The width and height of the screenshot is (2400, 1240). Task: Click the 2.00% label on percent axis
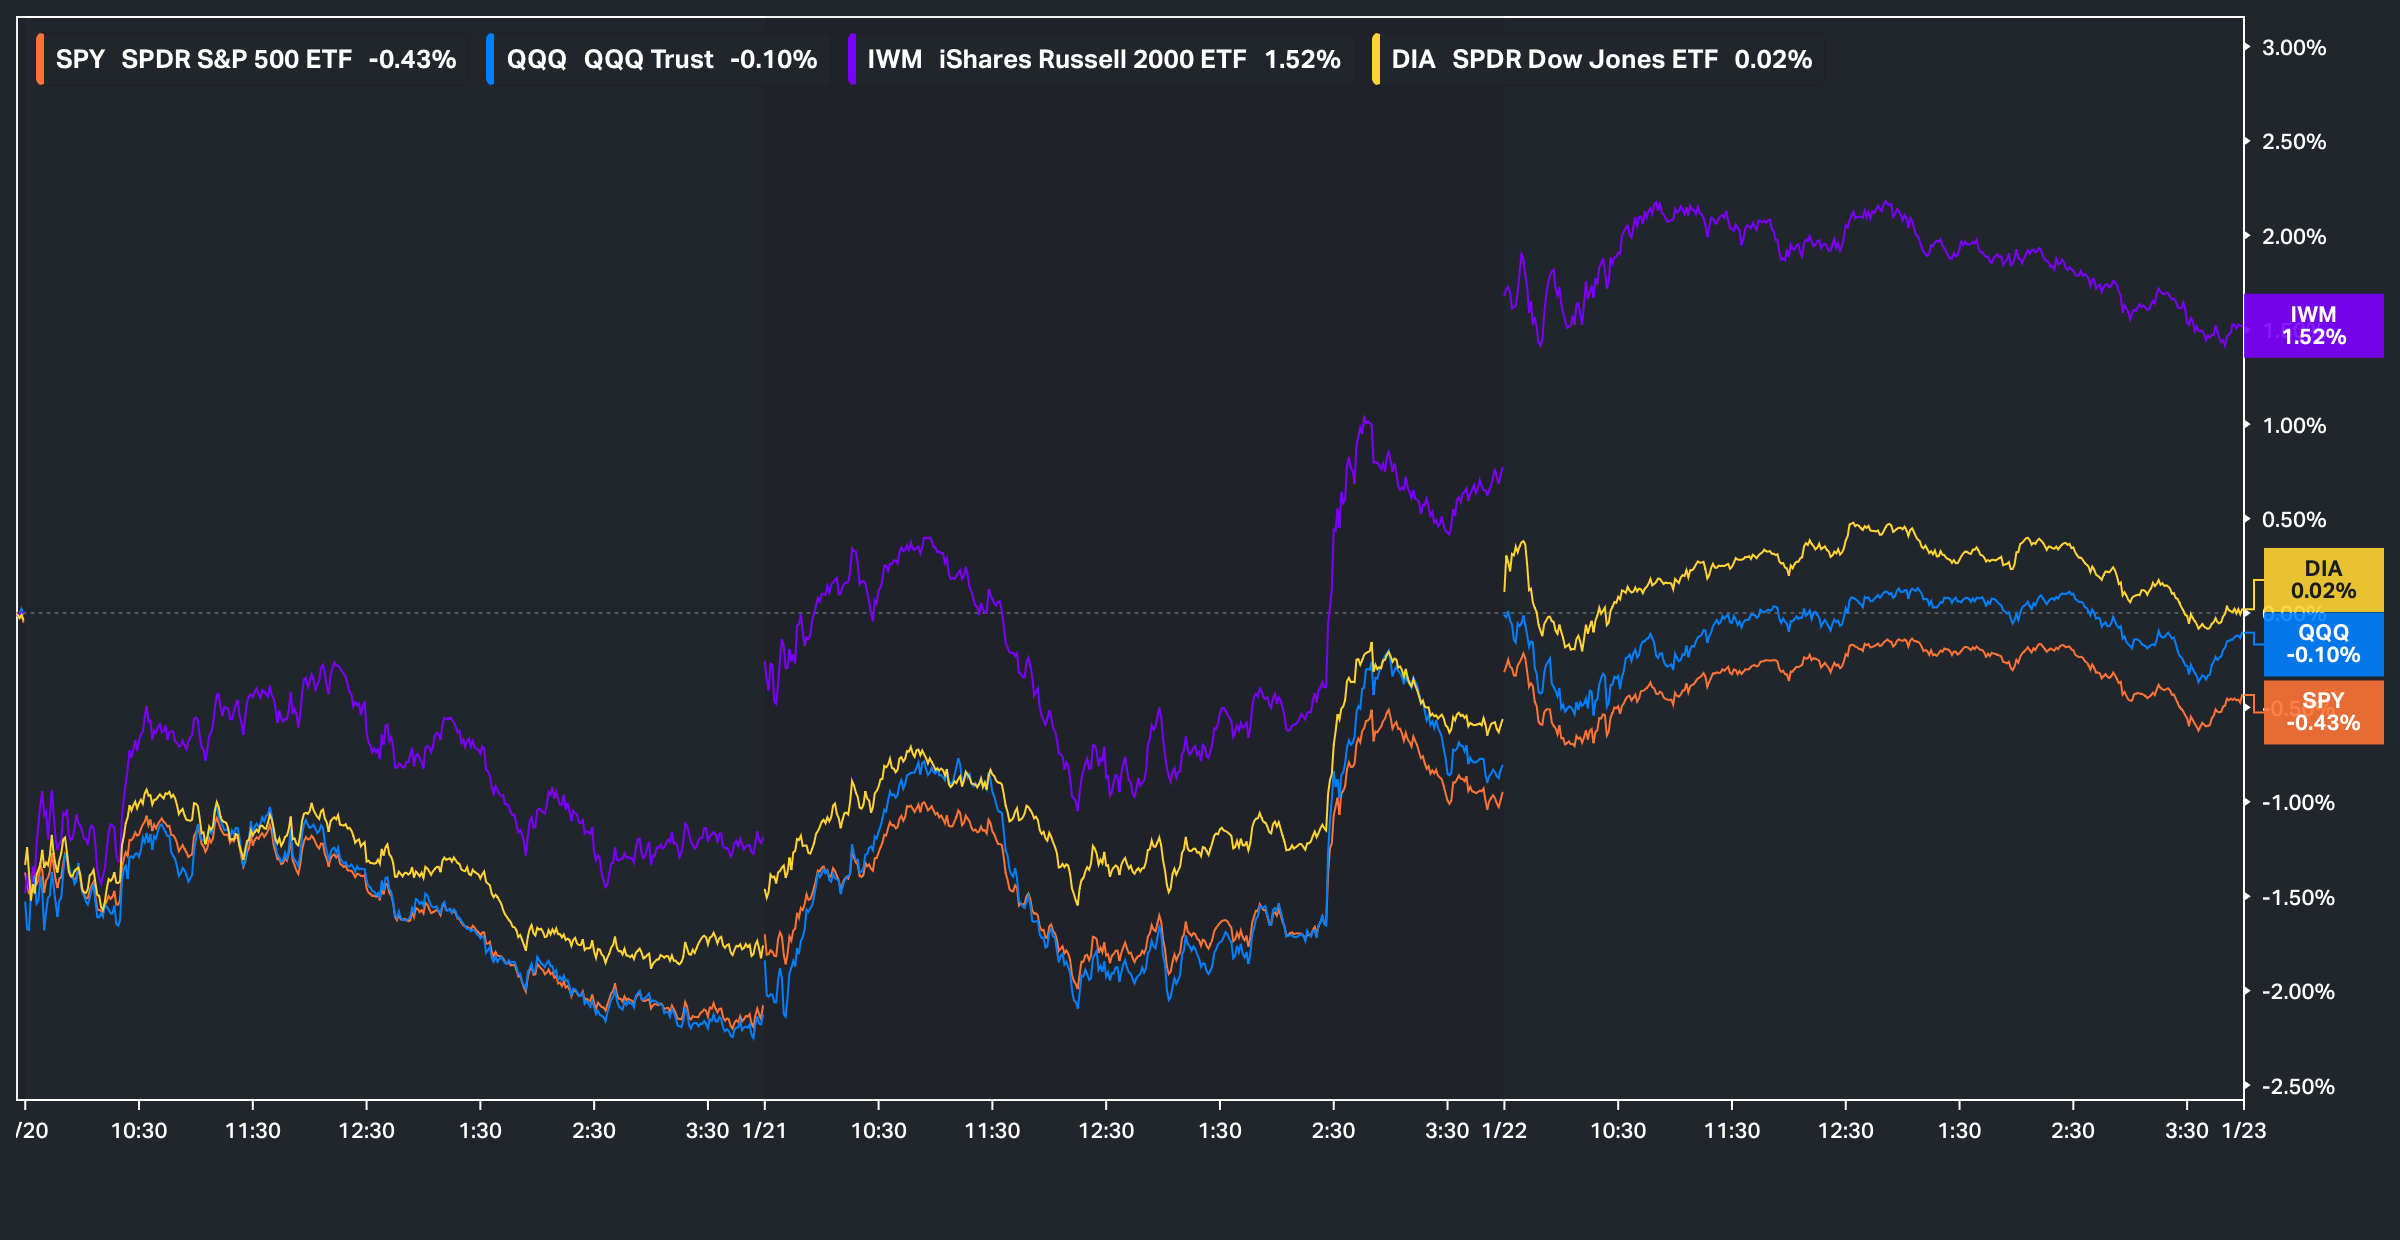pos(2294,237)
